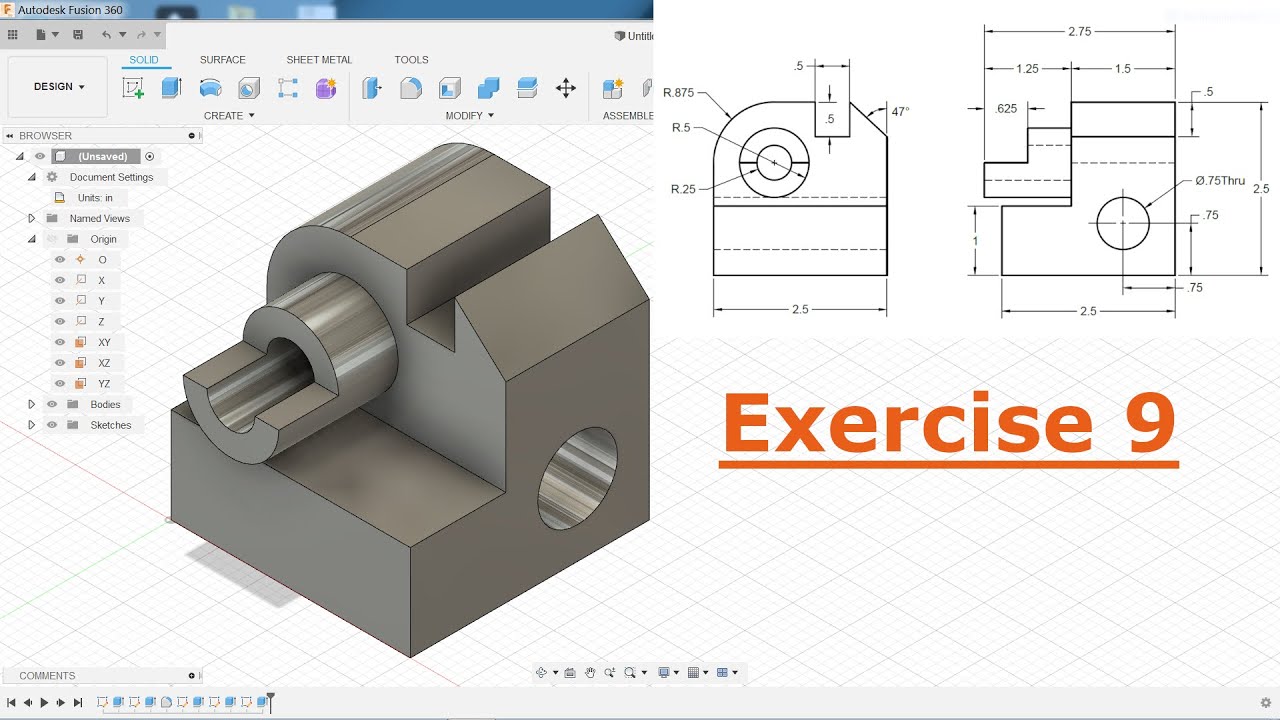Collapse the Origin folder
The height and width of the screenshot is (720, 1280).
[x=31, y=239]
